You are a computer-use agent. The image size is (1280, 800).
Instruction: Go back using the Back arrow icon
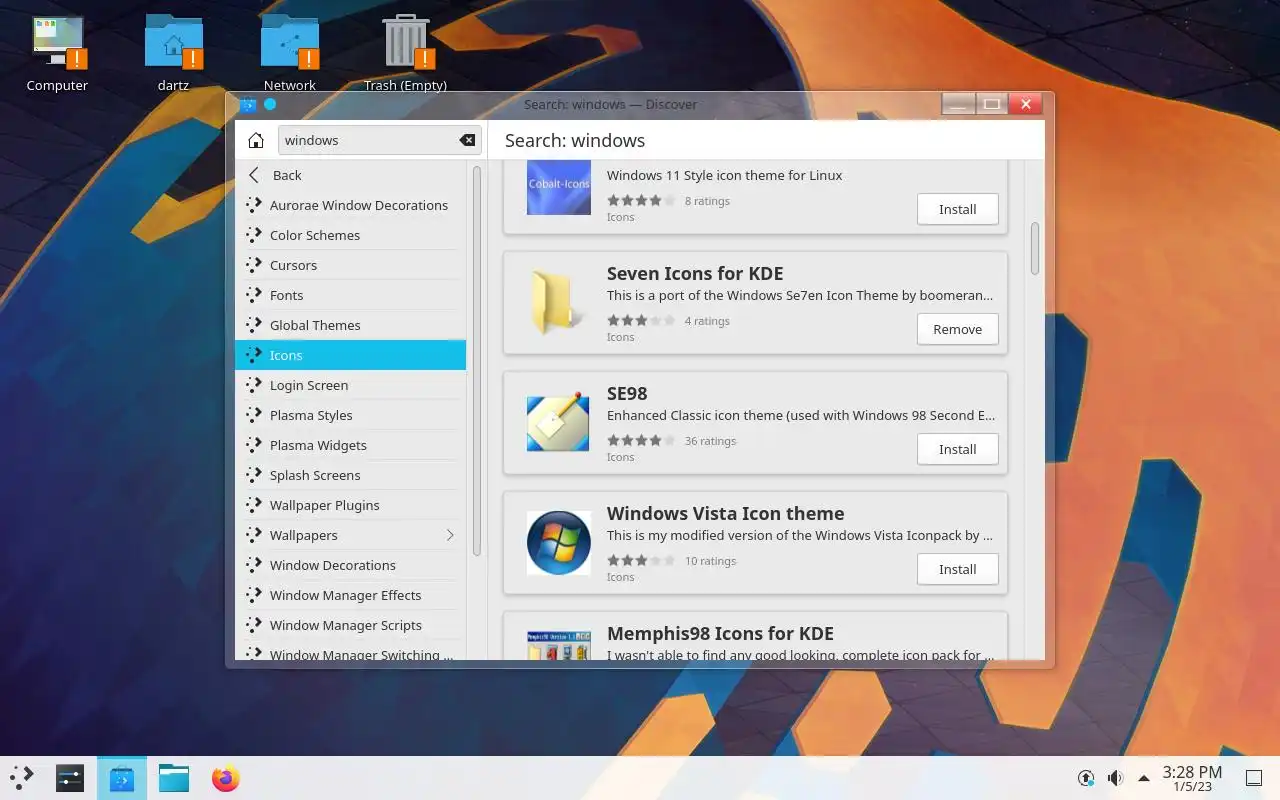click(254, 175)
